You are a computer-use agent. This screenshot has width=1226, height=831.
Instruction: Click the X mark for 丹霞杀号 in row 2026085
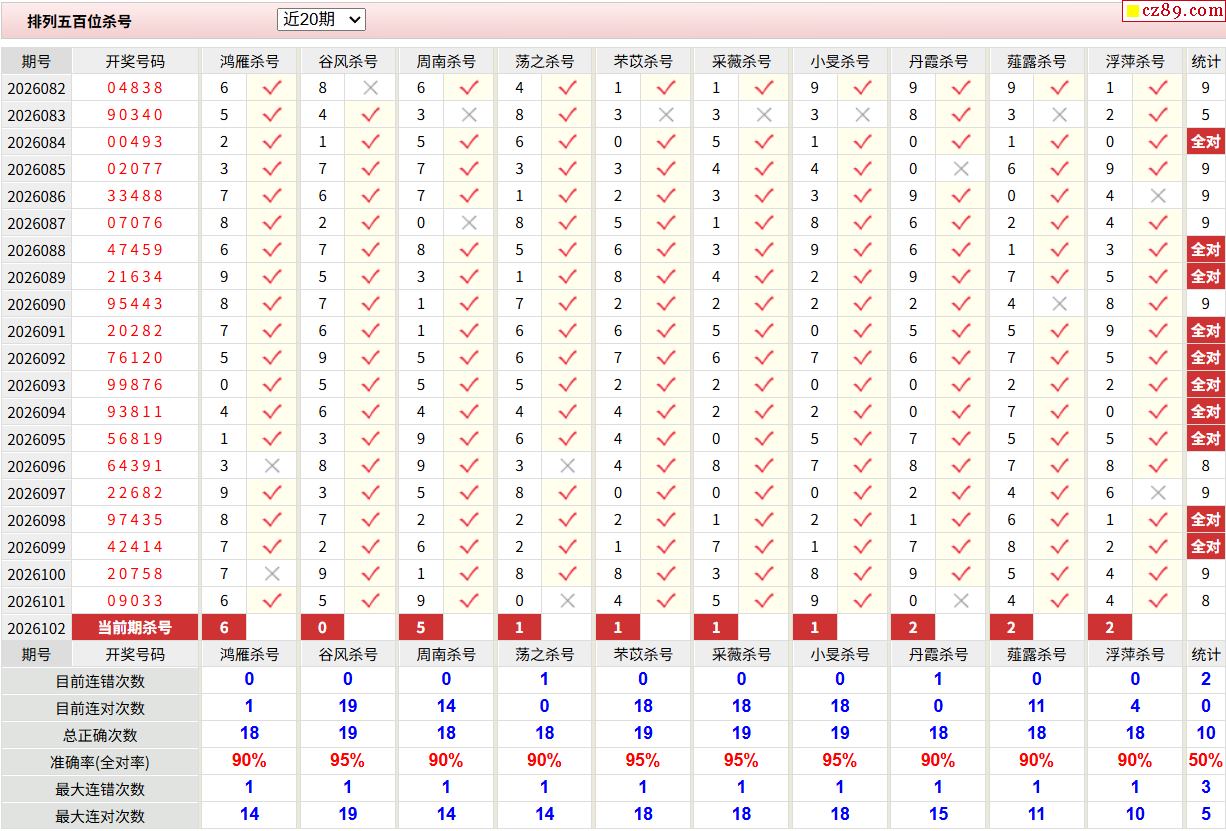[x=961, y=169]
